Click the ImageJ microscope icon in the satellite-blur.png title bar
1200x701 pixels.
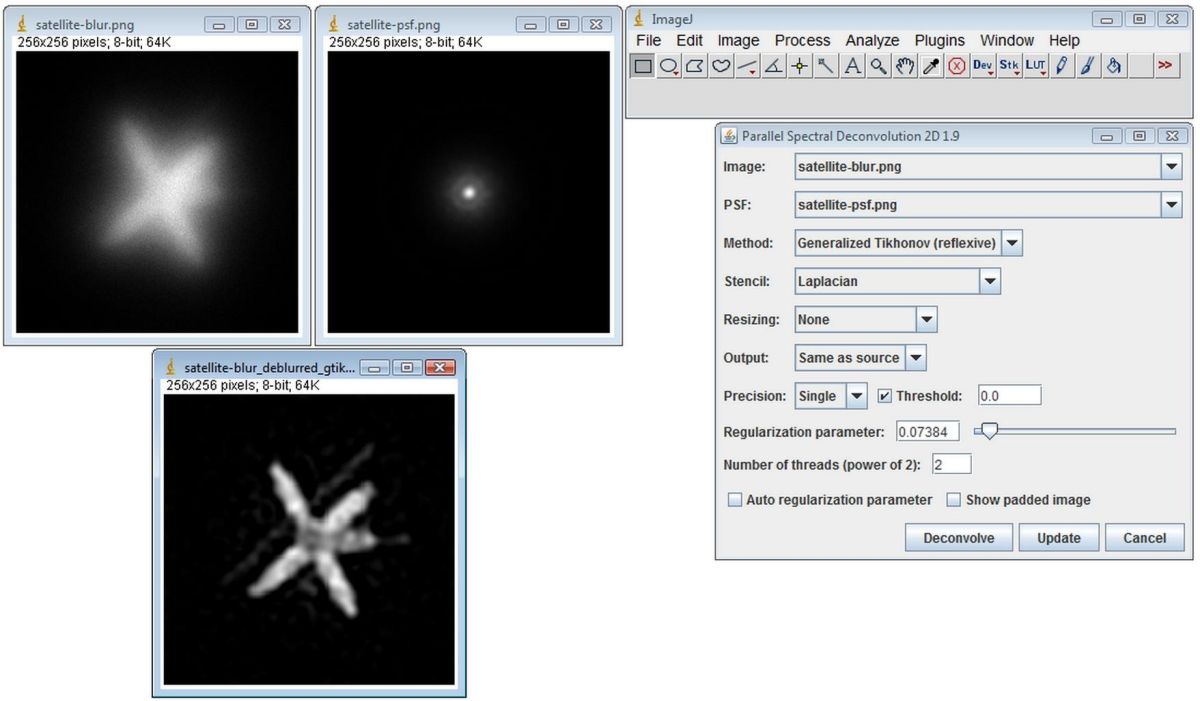tap(22, 24)
